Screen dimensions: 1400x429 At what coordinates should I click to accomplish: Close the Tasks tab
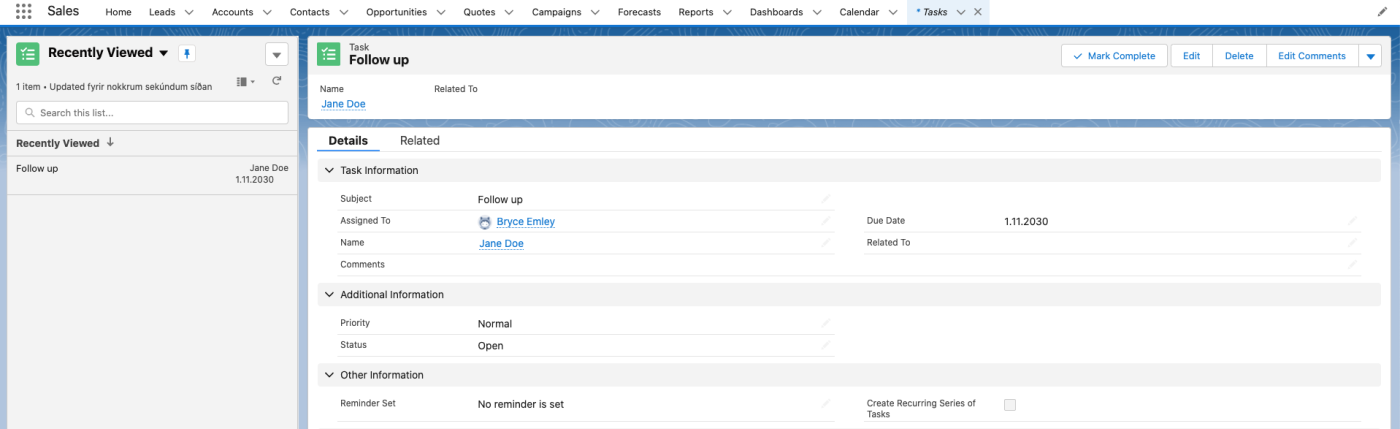coord(978,12)
